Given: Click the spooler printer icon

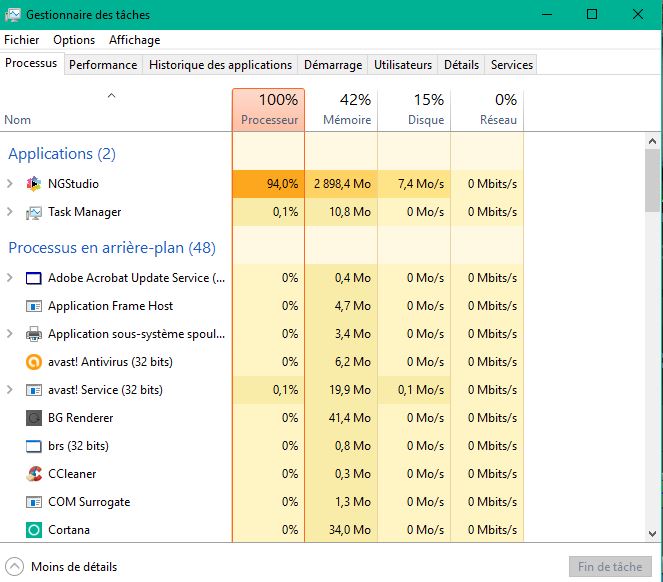Looking at the screenshot, I should point(33,334).
